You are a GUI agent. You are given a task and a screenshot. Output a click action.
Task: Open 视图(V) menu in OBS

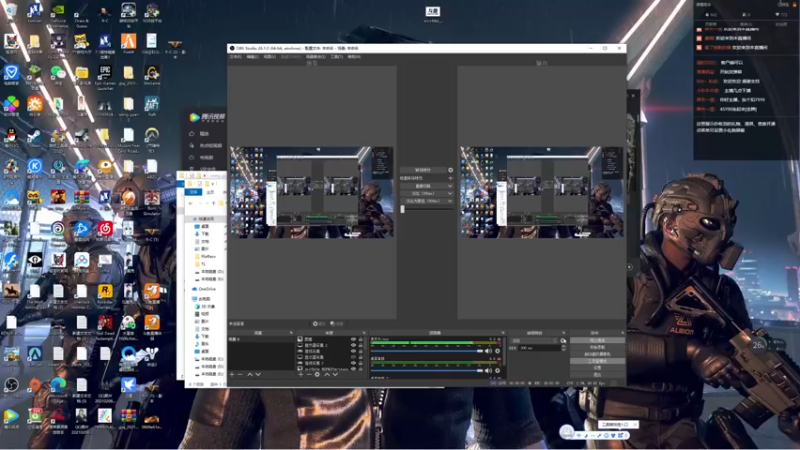(269, 57)
